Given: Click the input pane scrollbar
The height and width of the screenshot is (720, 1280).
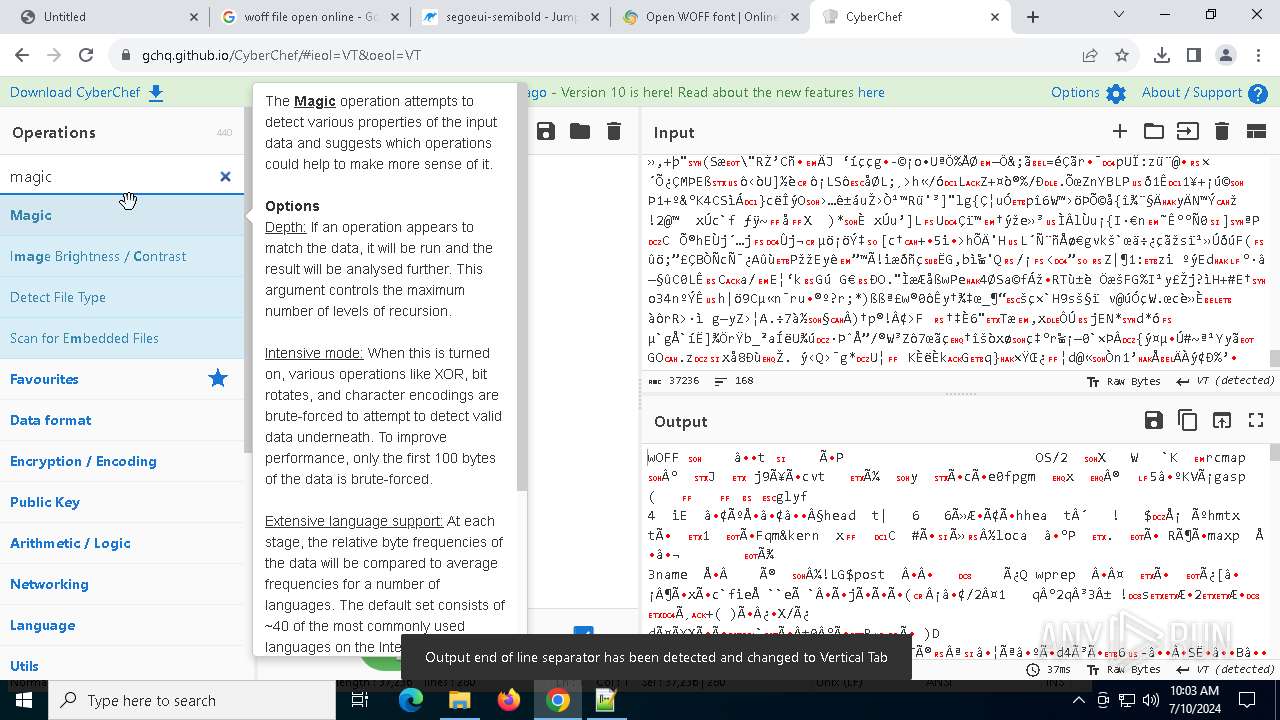Looking at the screenshot, I should (x=1274, y=358).
